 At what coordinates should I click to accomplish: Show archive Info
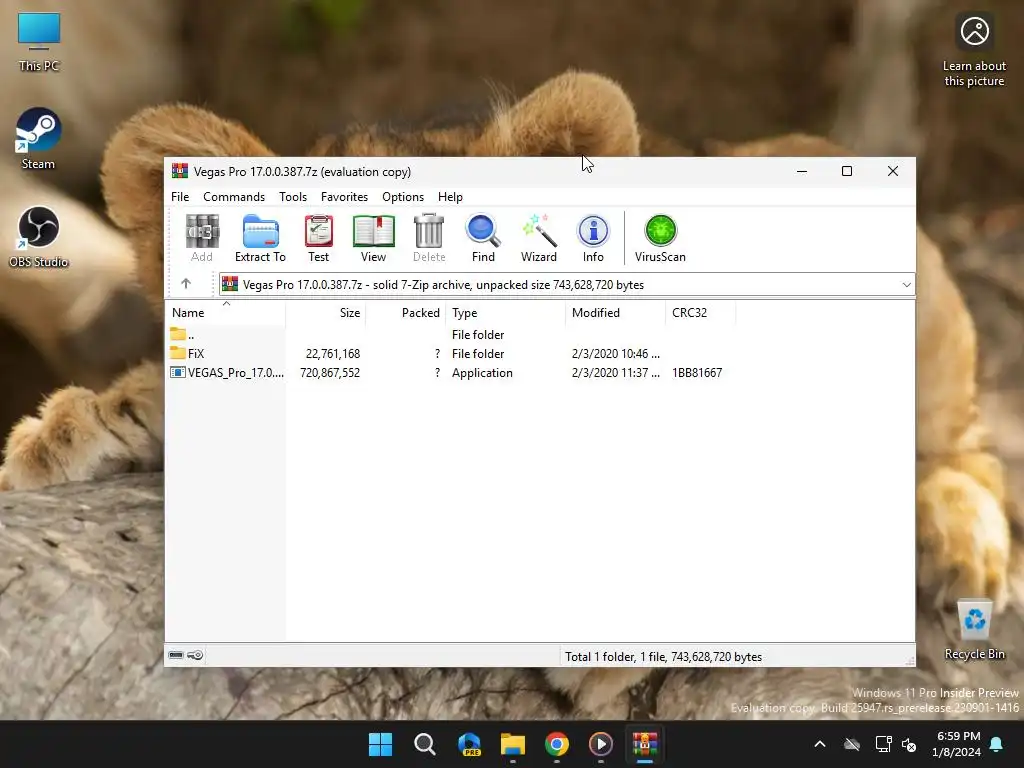pyautogui.click(x=593, y=238)
